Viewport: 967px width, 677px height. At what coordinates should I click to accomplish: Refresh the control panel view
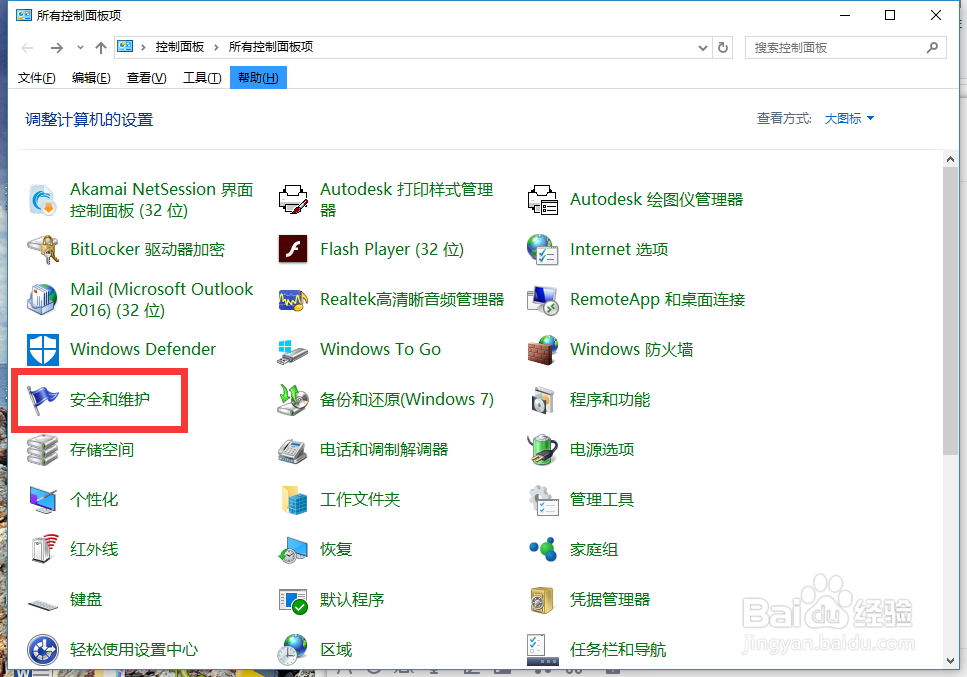[723, 47]
